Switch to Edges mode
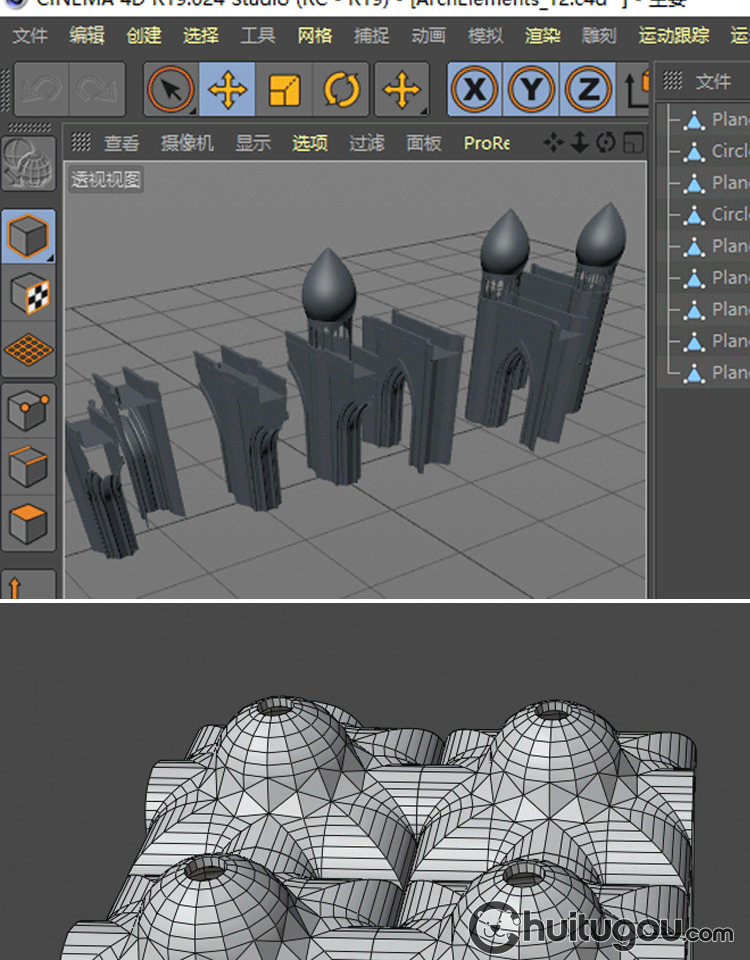This screenshot has width=750, height=960. [28, 467]
